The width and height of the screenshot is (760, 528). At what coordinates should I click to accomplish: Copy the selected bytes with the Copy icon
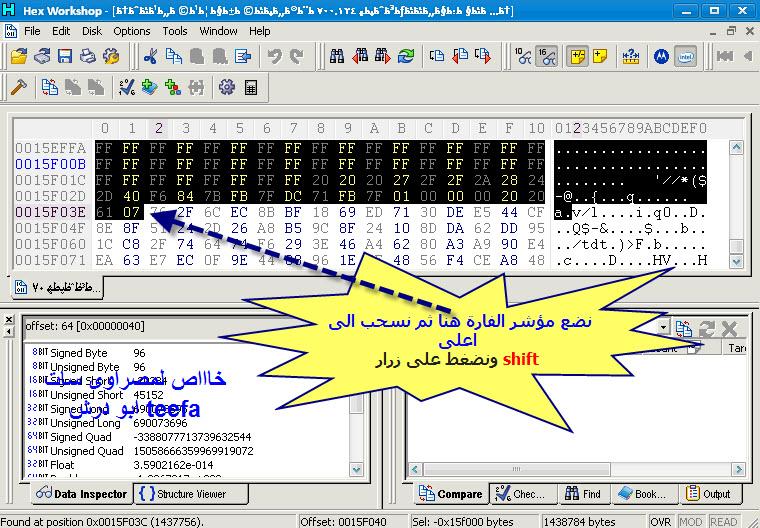[174, 56]
